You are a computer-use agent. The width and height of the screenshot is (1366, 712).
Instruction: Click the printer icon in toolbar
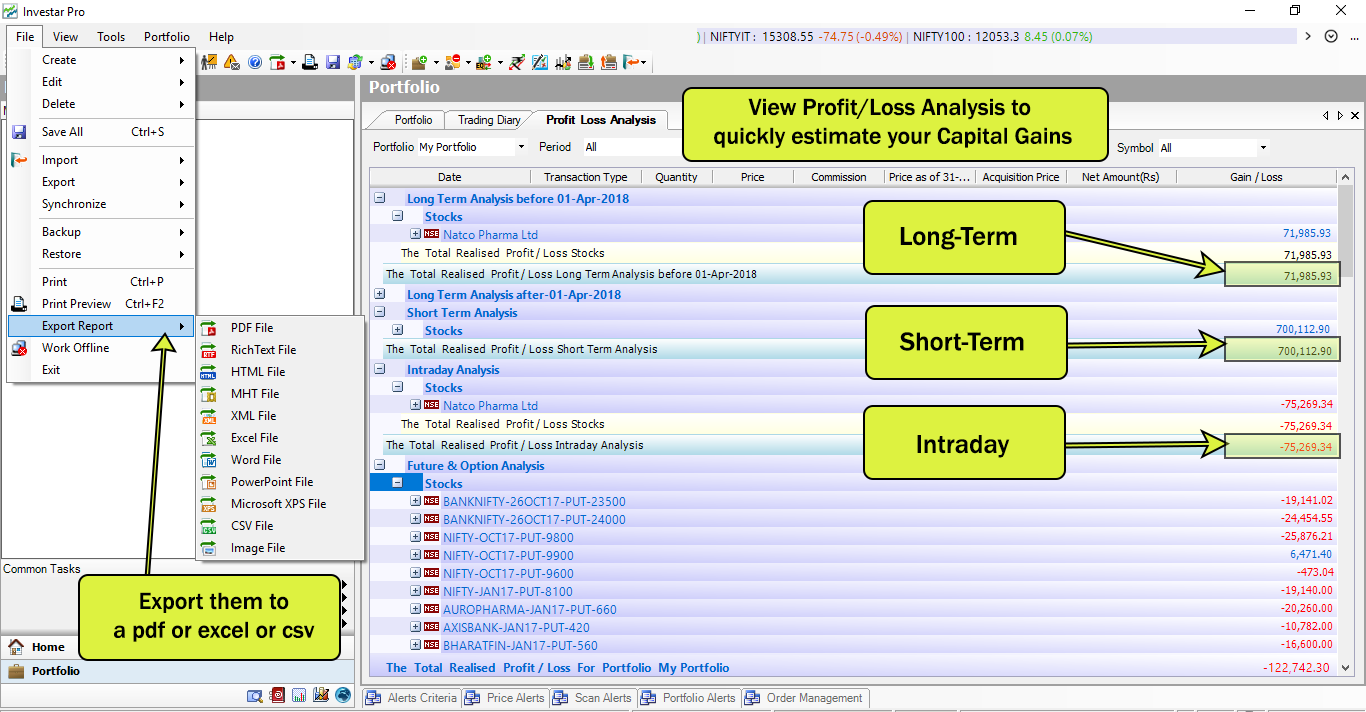(x=310, y=62)
